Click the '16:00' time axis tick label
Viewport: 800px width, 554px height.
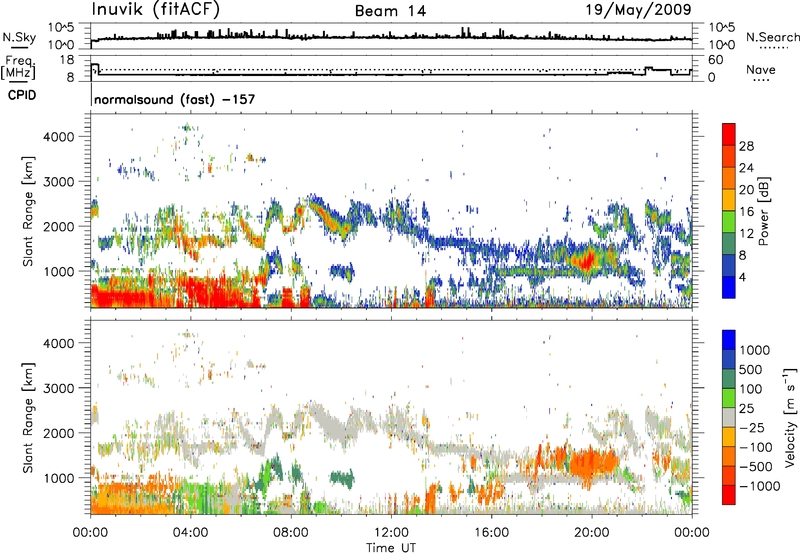tap(491, 533)
